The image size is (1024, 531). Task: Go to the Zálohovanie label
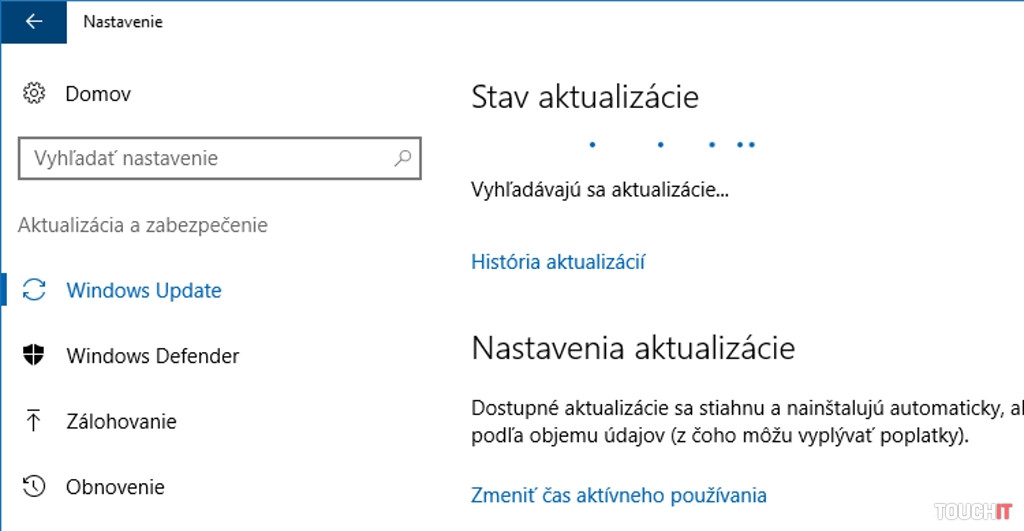tap(121, 421)
